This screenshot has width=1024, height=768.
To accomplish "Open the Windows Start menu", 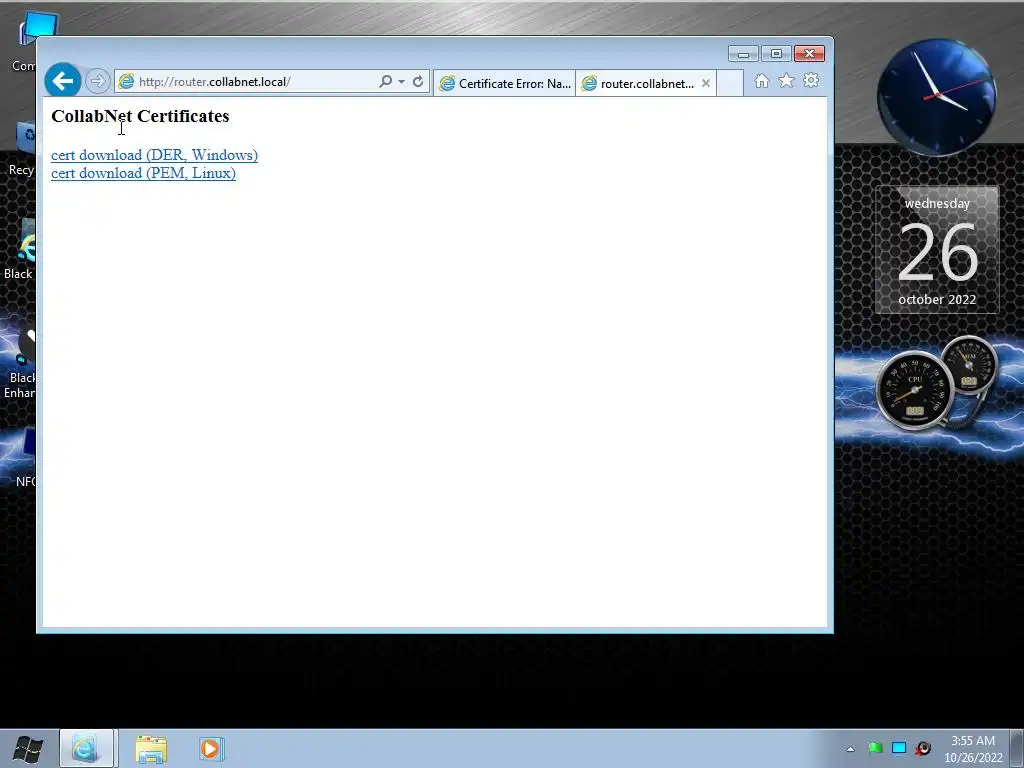I will click(28, 748).
